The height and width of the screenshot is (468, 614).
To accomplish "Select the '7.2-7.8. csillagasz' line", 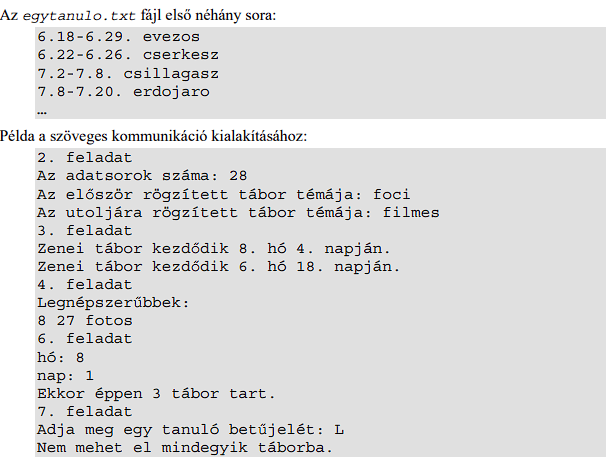I will click(x=128, y=74).
